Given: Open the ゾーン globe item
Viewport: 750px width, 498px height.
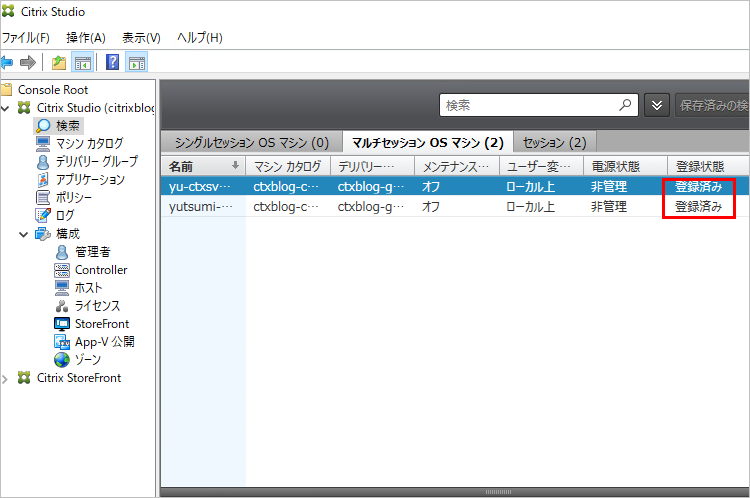Looking at the screenshot, I should [x=87, y=360].
